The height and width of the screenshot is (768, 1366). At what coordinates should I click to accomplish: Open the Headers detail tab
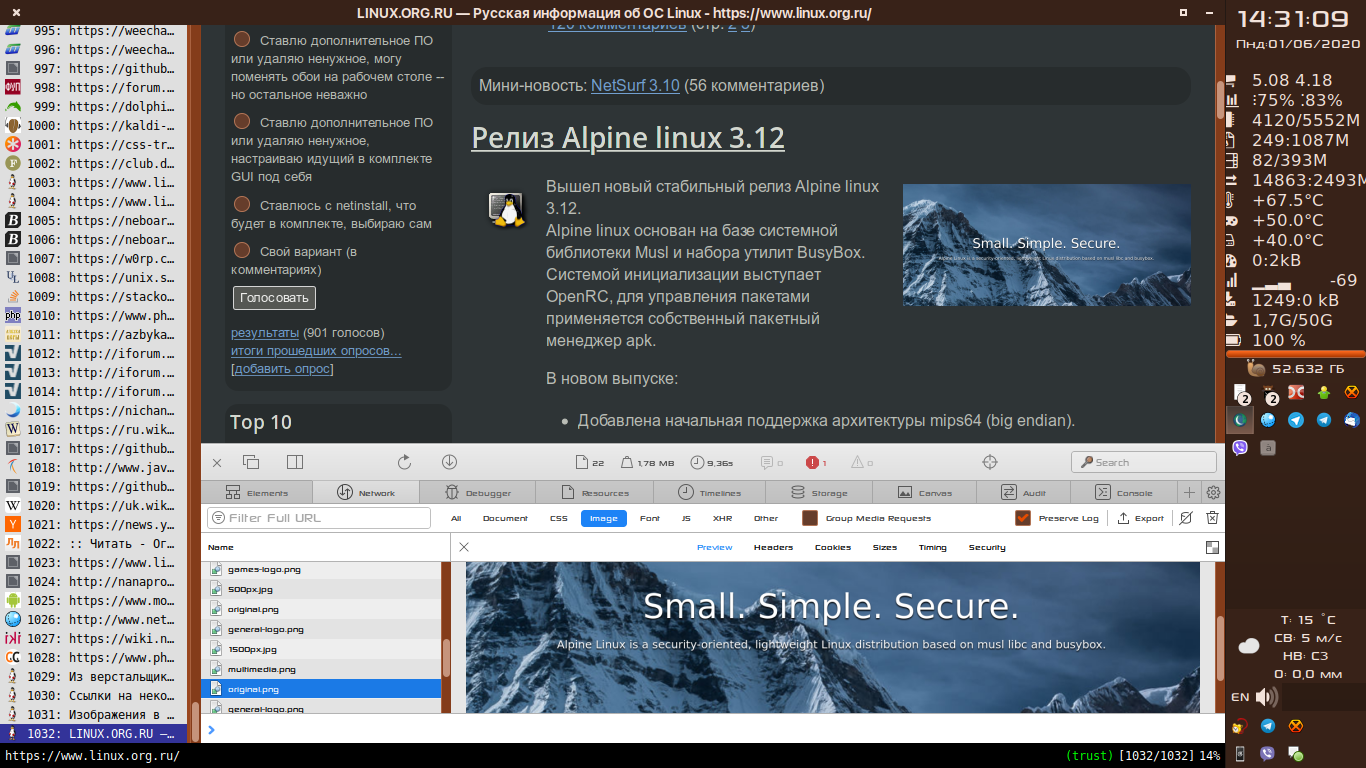(x=773, y=547)
